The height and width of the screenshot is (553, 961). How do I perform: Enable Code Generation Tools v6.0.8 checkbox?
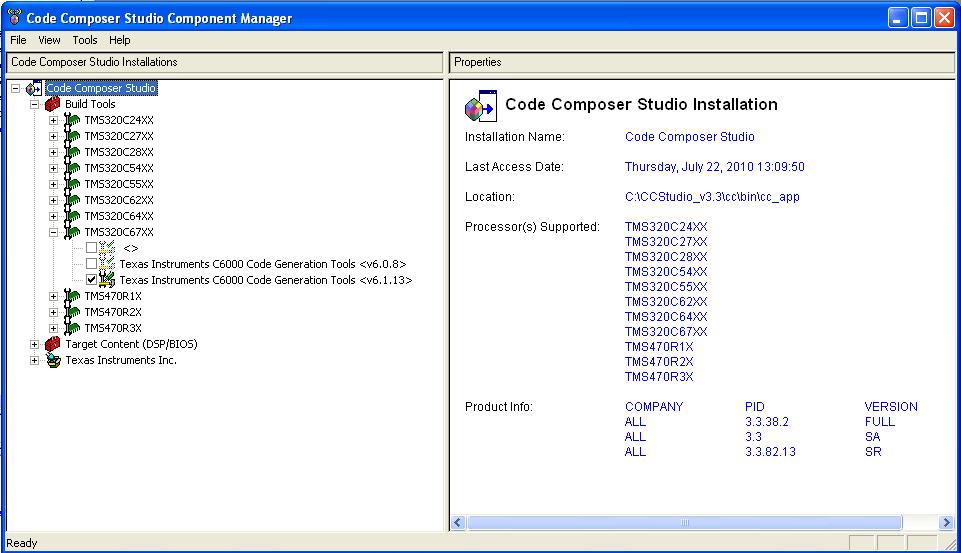click(91, 264)
